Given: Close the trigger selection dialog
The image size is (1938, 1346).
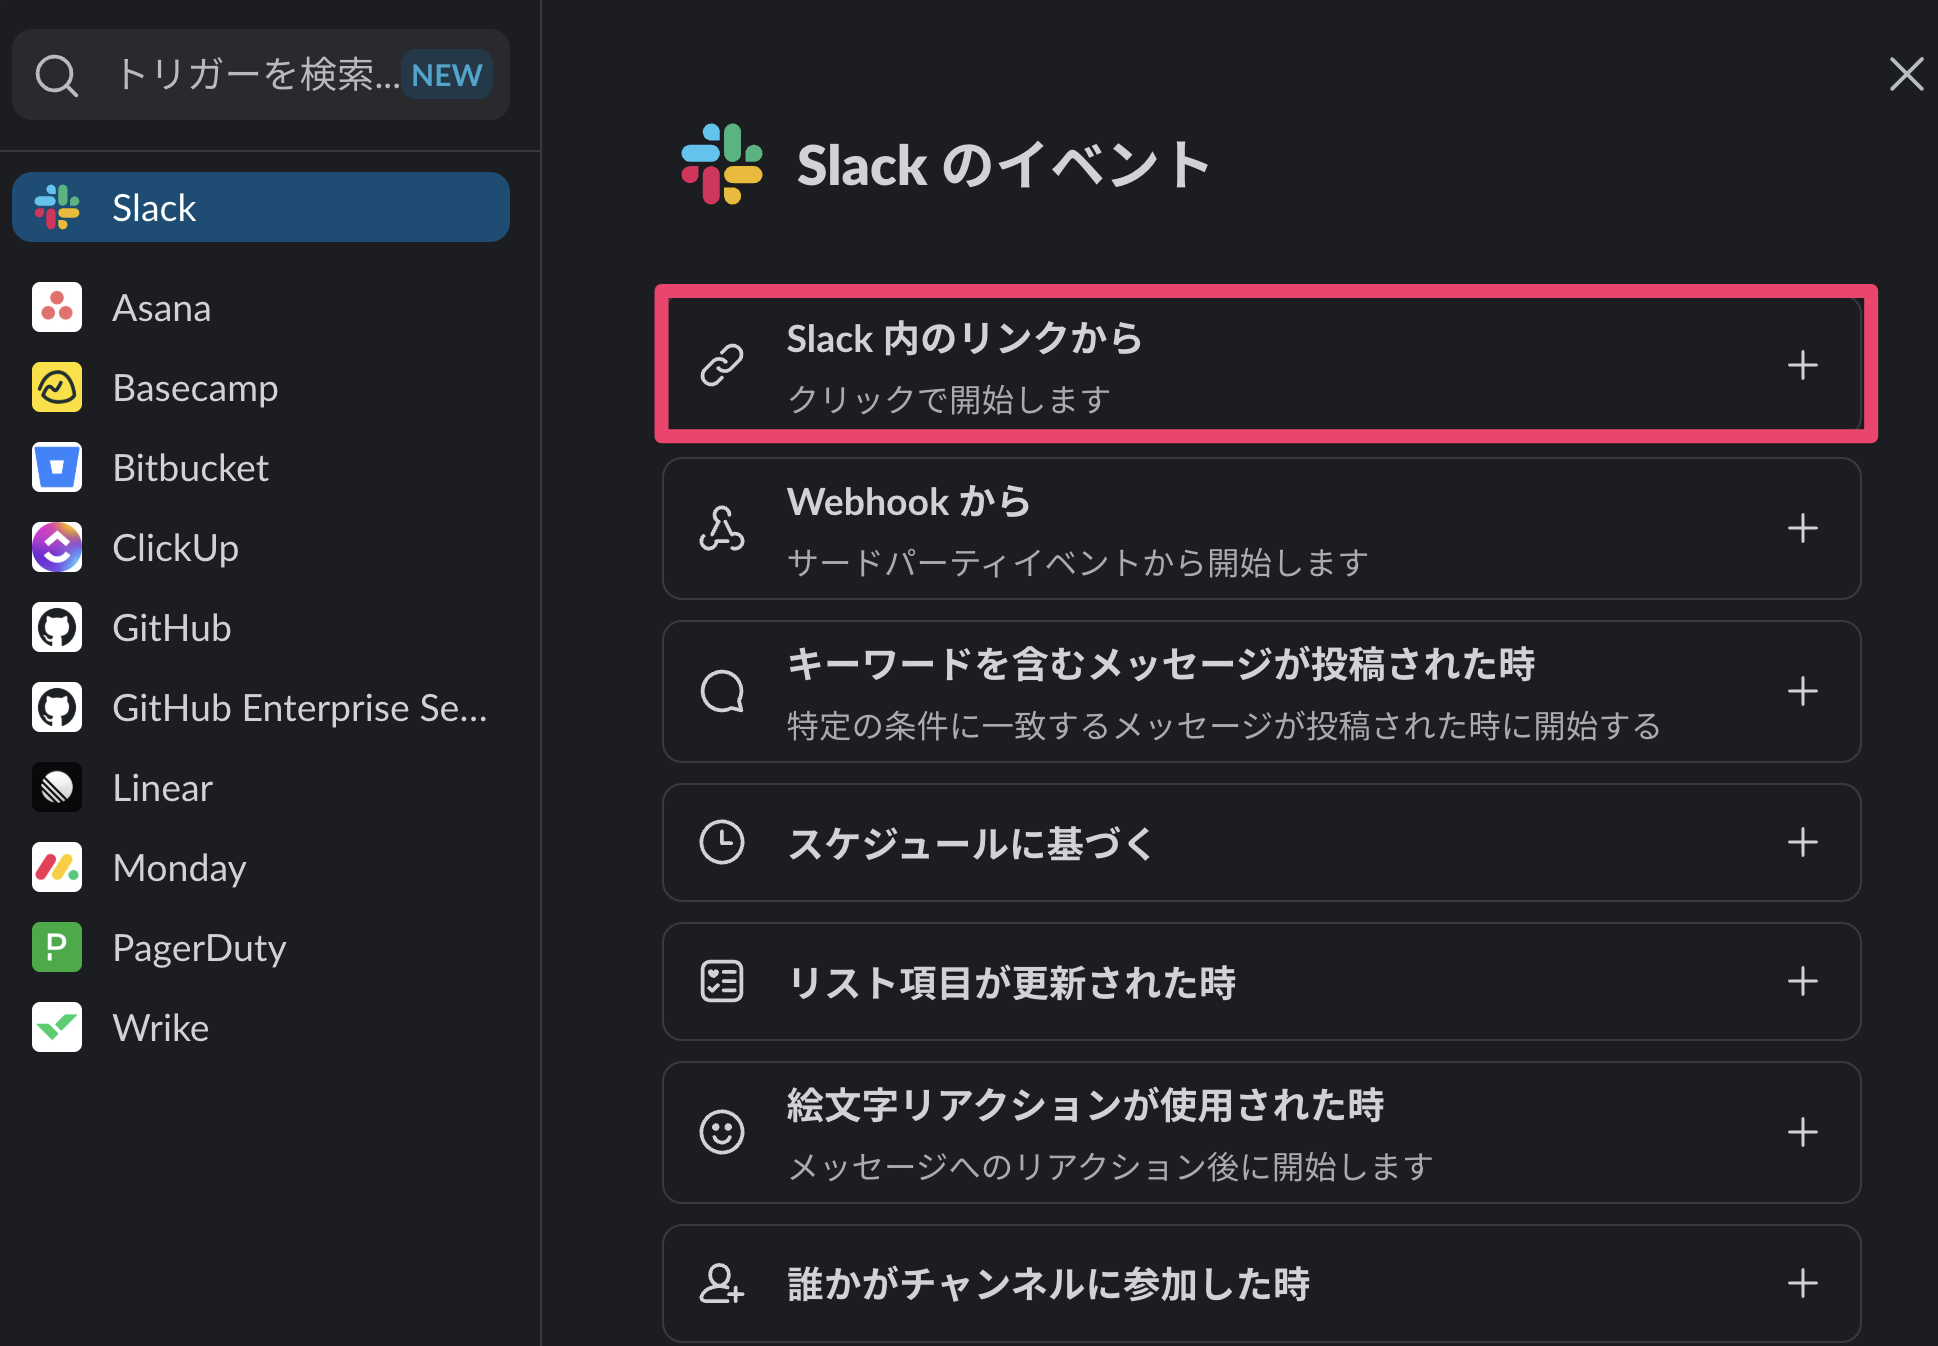Looking at the screenshot, I should coord(1906,74).
